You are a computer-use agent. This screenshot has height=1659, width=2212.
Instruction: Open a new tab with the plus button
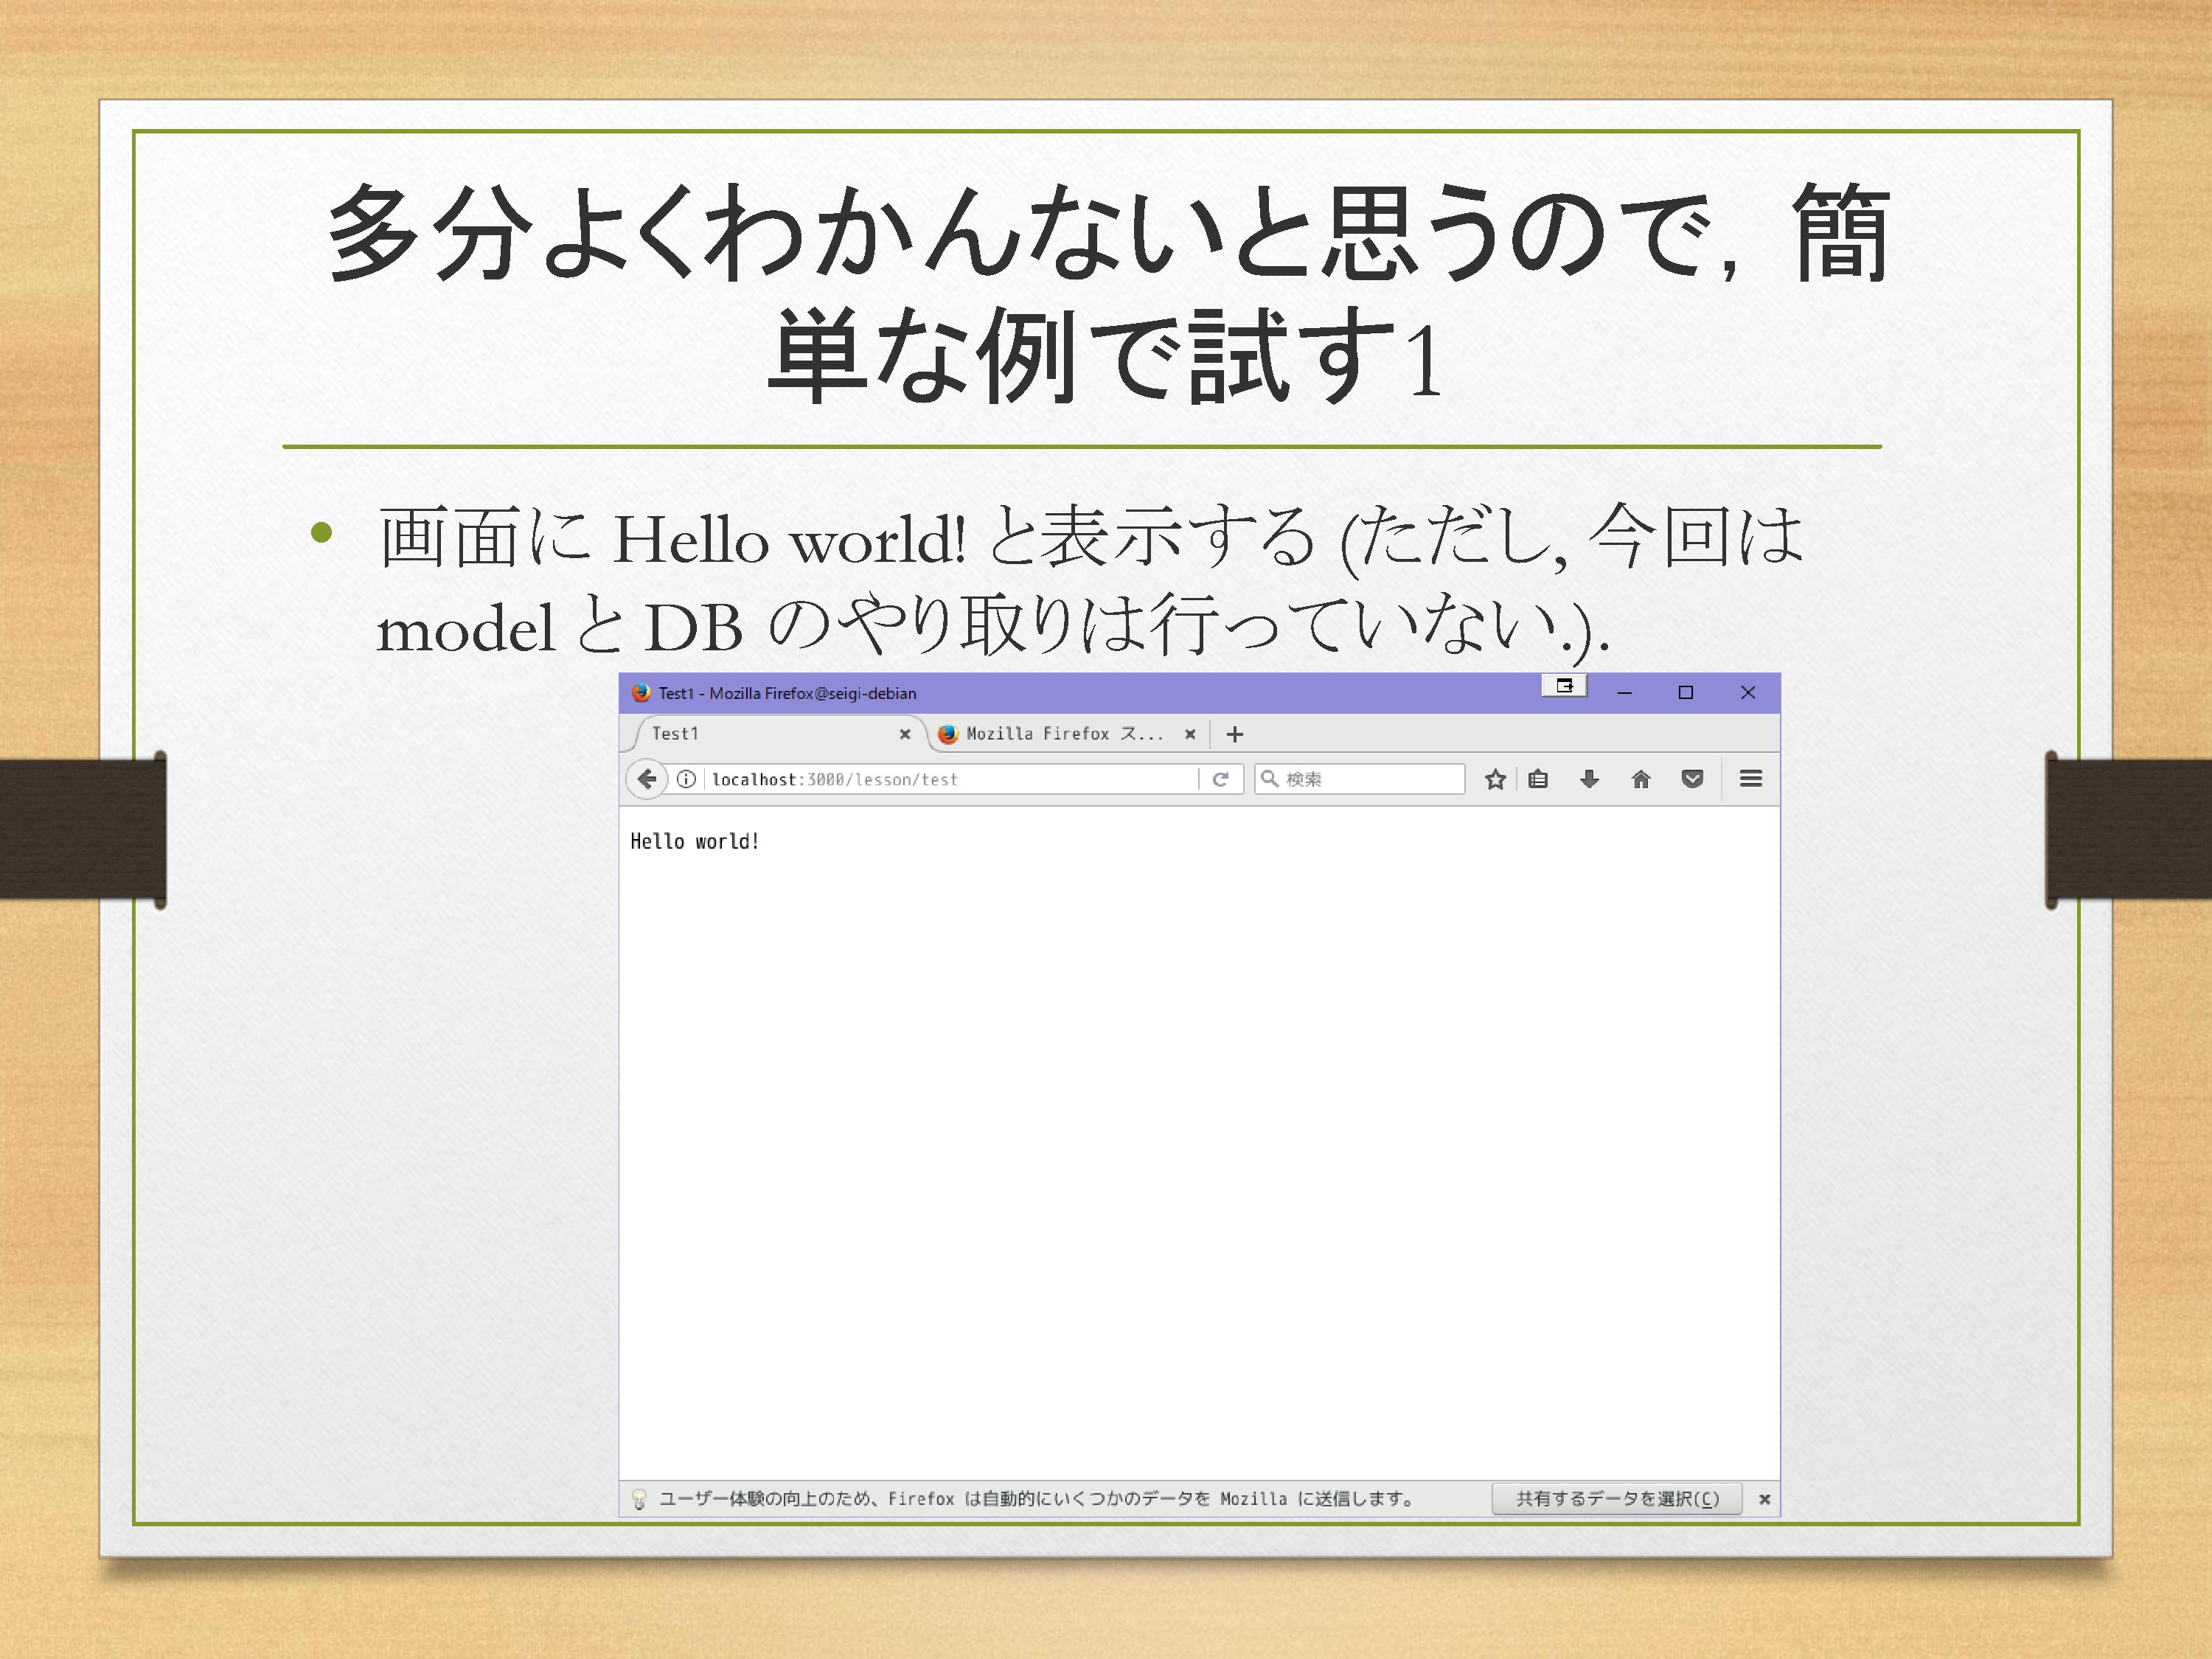(x=1235, y=734)
